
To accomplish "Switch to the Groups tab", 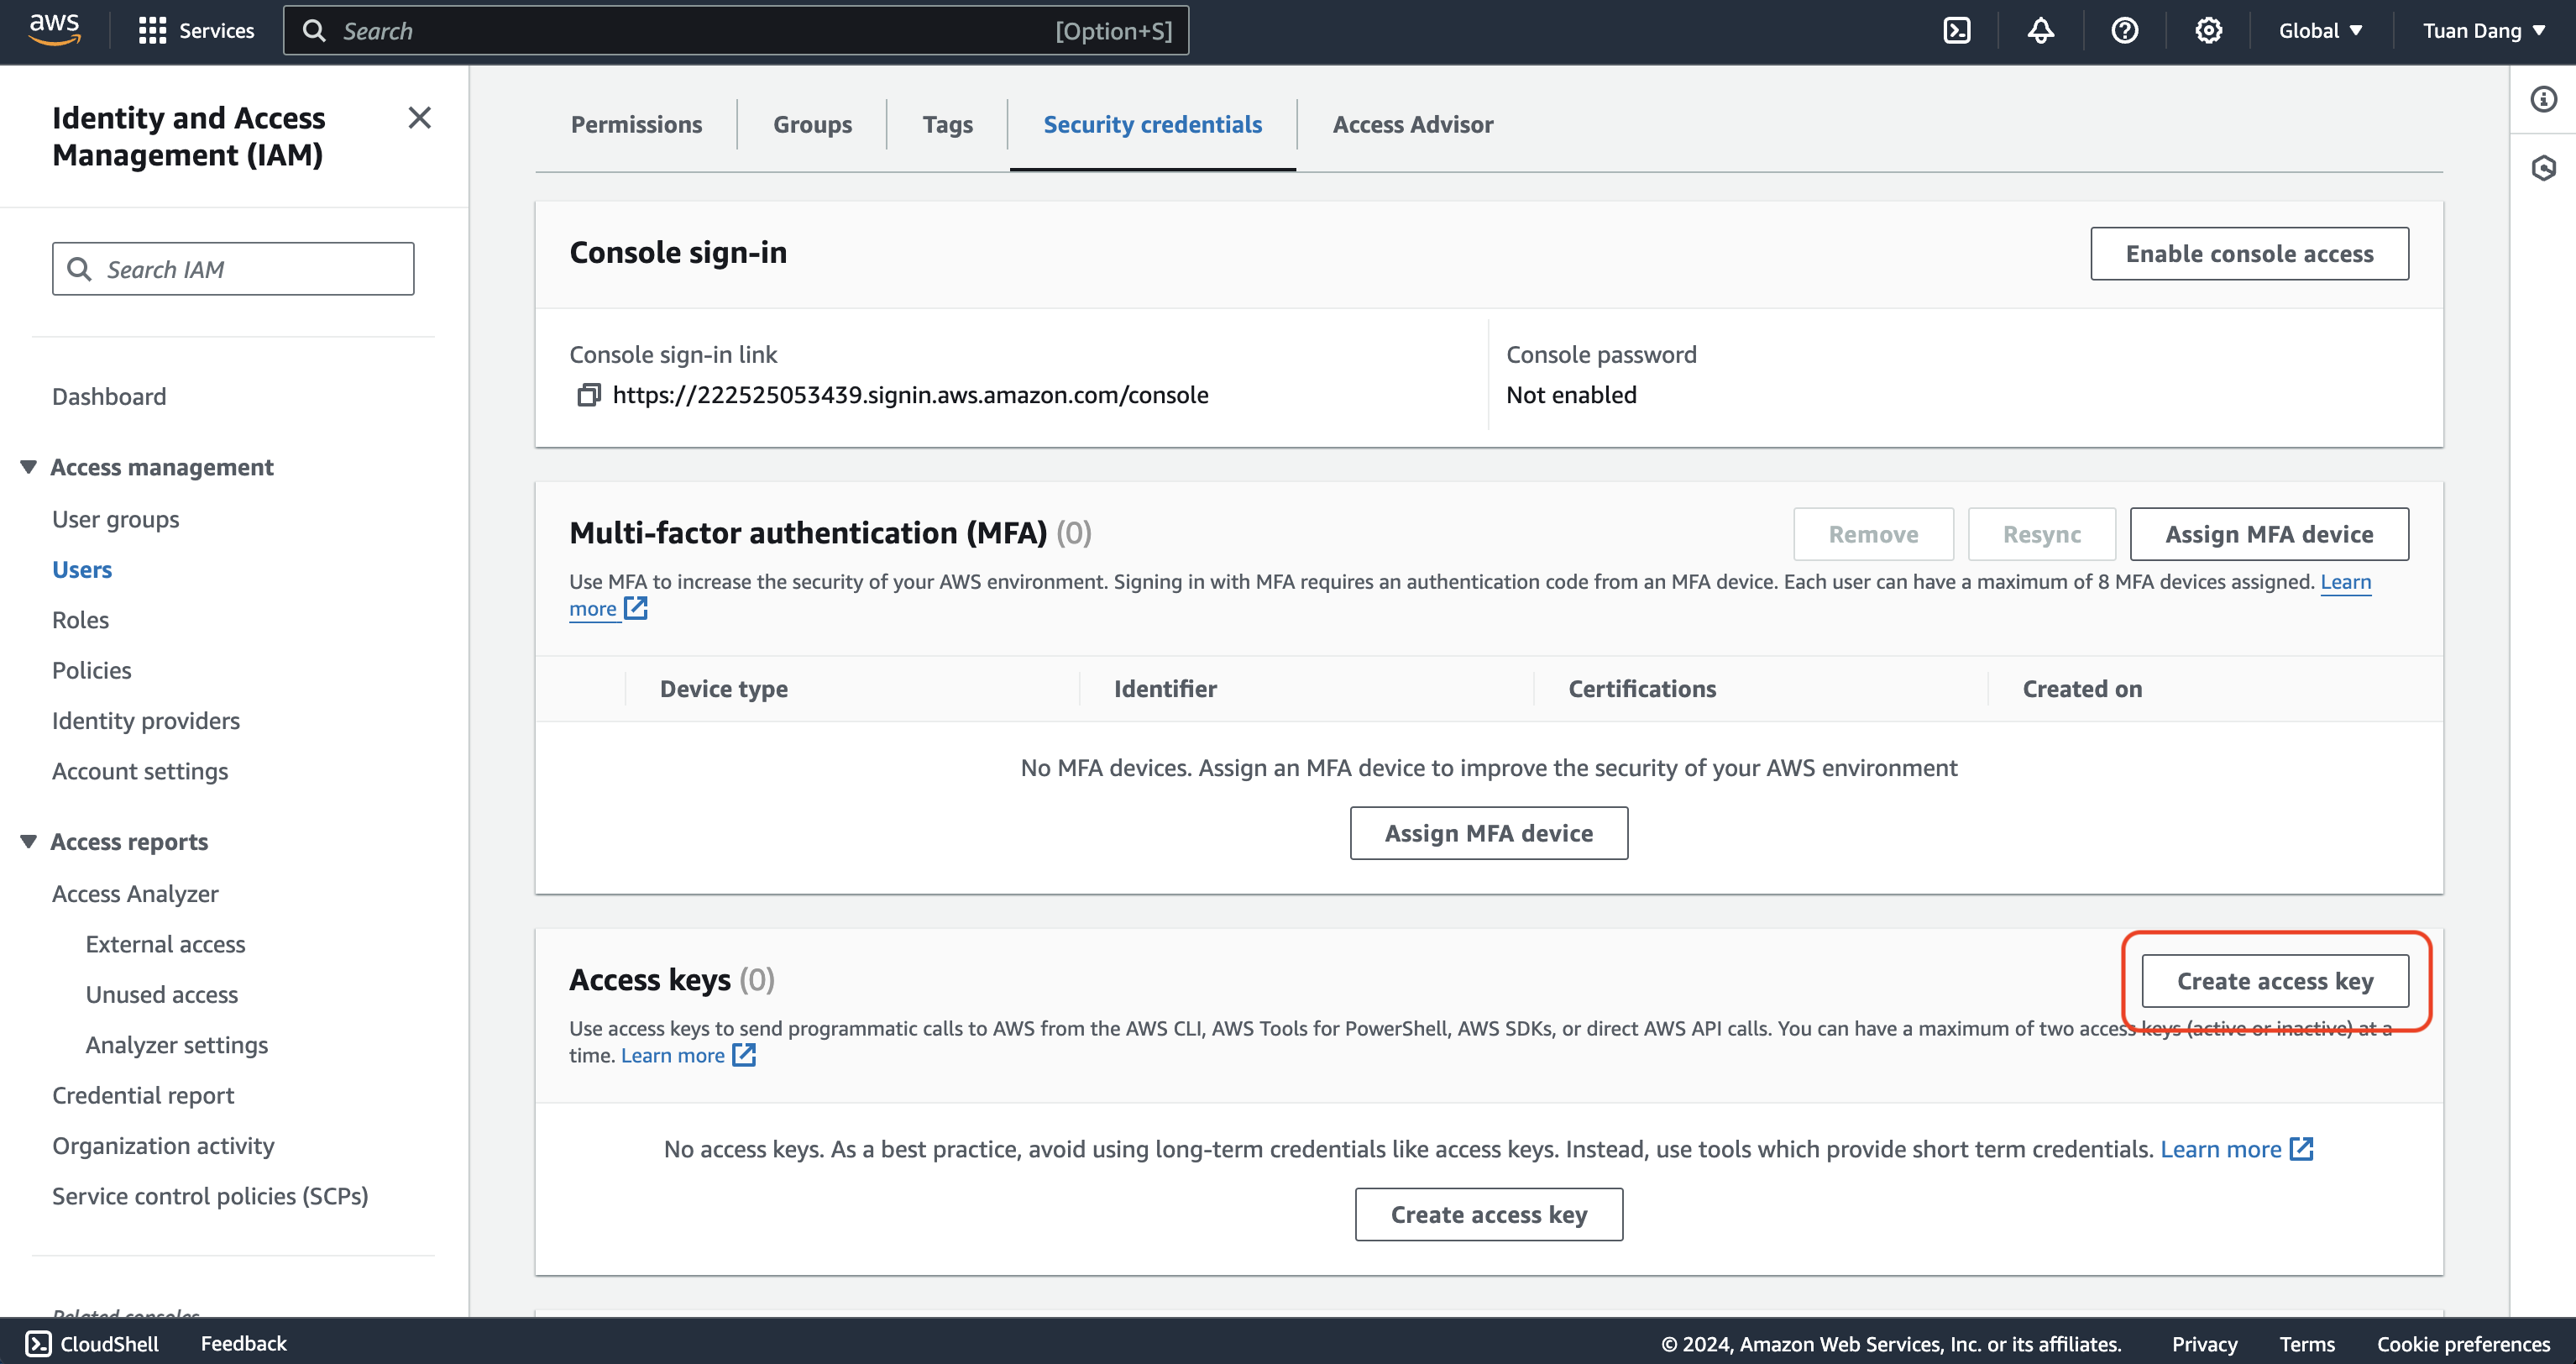I will (x=812, y=124).
